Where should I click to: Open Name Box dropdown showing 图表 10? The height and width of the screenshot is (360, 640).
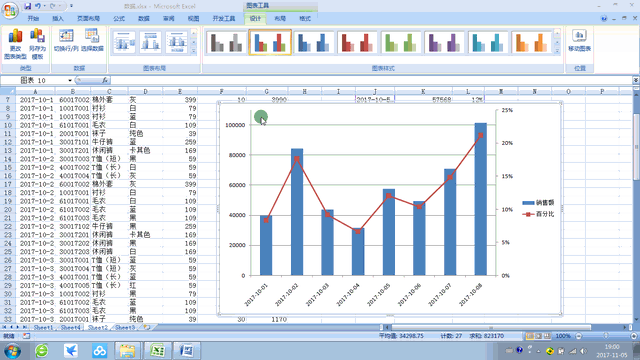(x=70, y=80)
